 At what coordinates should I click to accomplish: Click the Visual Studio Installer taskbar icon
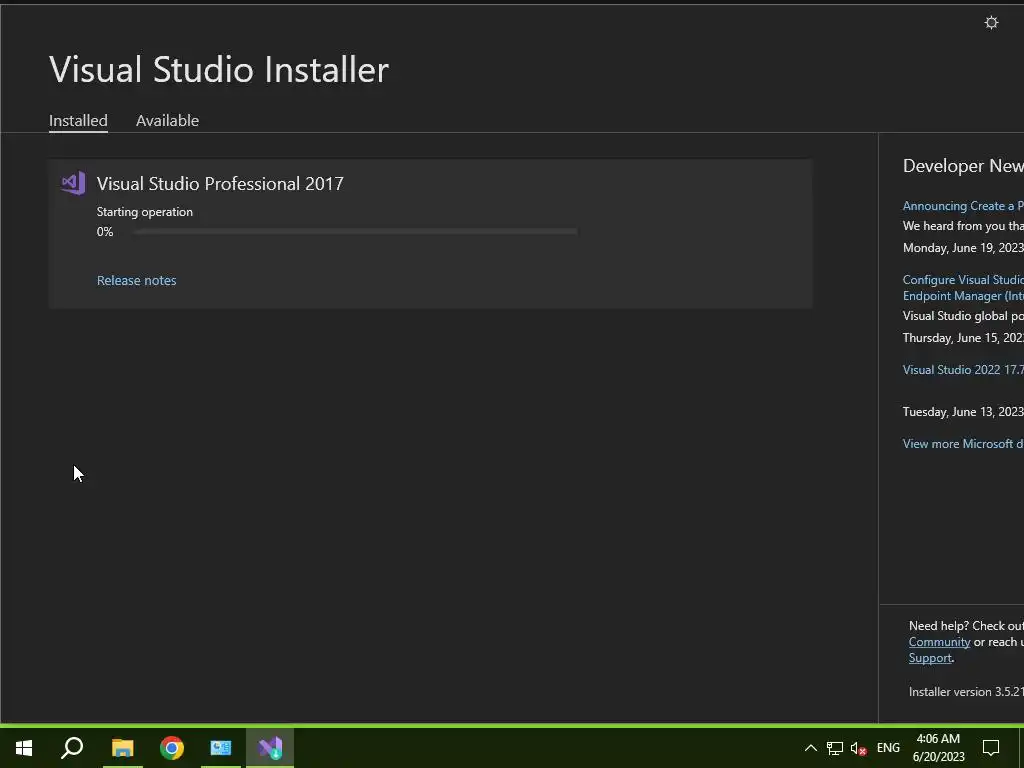click(270, 748)
